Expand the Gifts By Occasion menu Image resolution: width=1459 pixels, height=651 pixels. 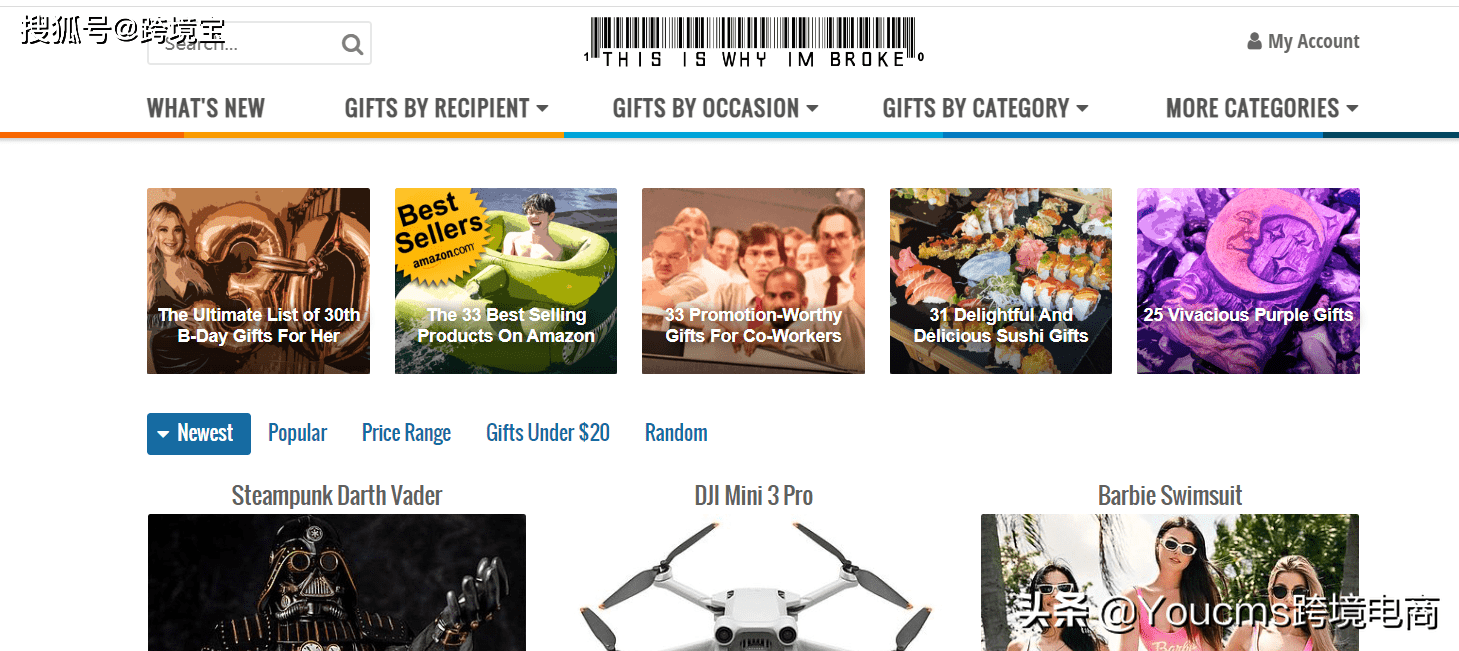(x=715, y=108)
